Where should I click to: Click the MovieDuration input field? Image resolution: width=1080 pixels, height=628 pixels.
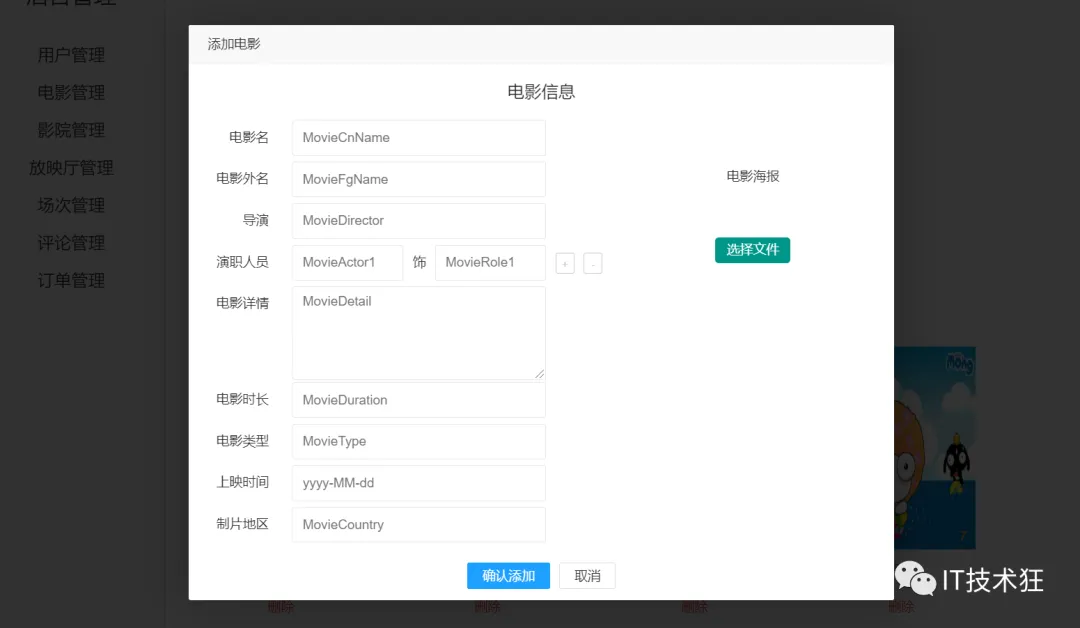pyautogui.click(x=419, y=400)
